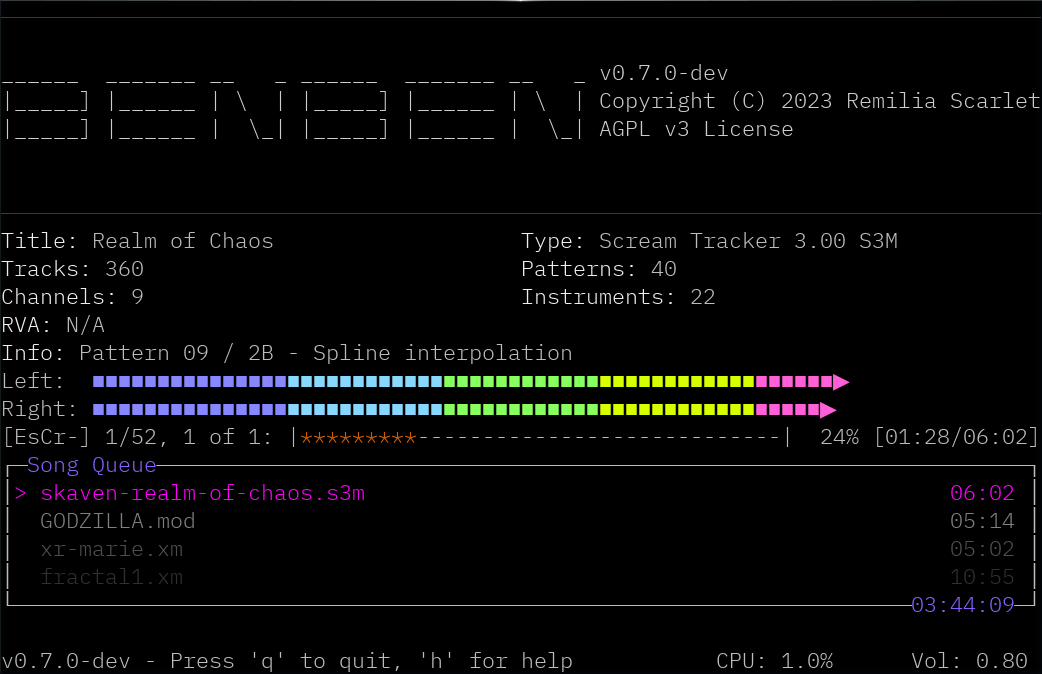Click the song progress bar asterisks
Screen dimensions: 1042x674
[x=358, y=438]
